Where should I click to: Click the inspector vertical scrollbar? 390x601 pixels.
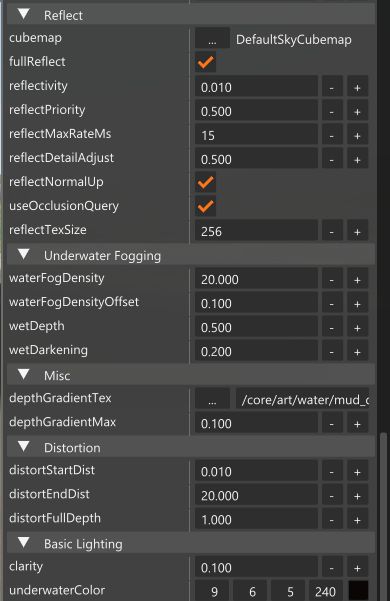383,517
